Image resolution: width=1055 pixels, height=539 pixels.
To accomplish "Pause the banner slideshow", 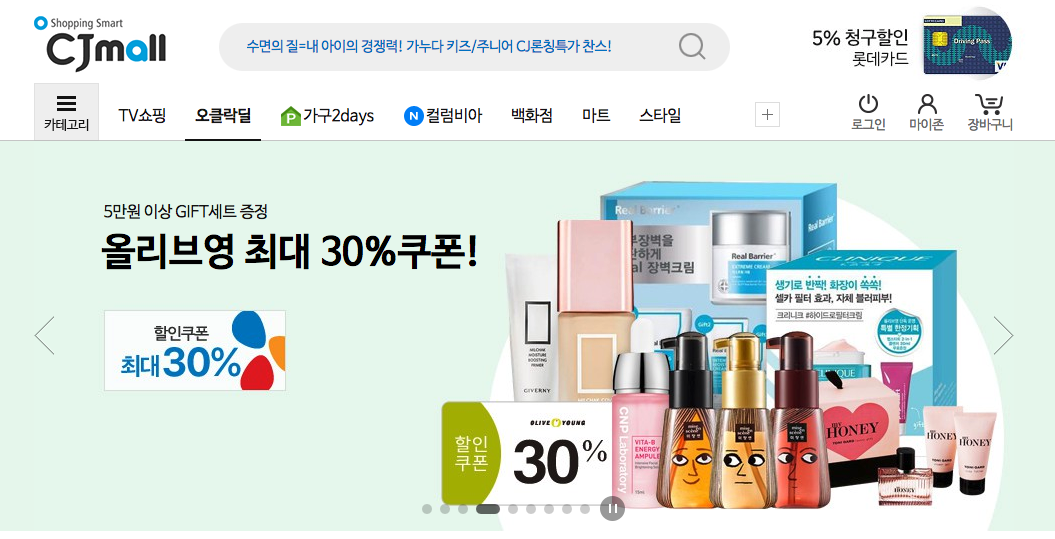I will (x=612, y=509).
